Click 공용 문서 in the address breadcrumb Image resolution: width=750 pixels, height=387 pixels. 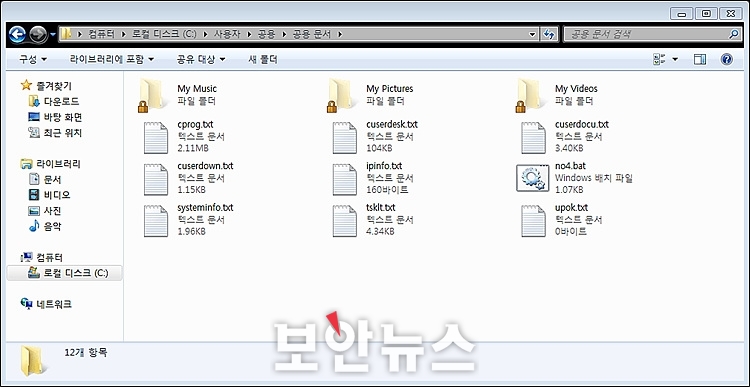(311, 34)
